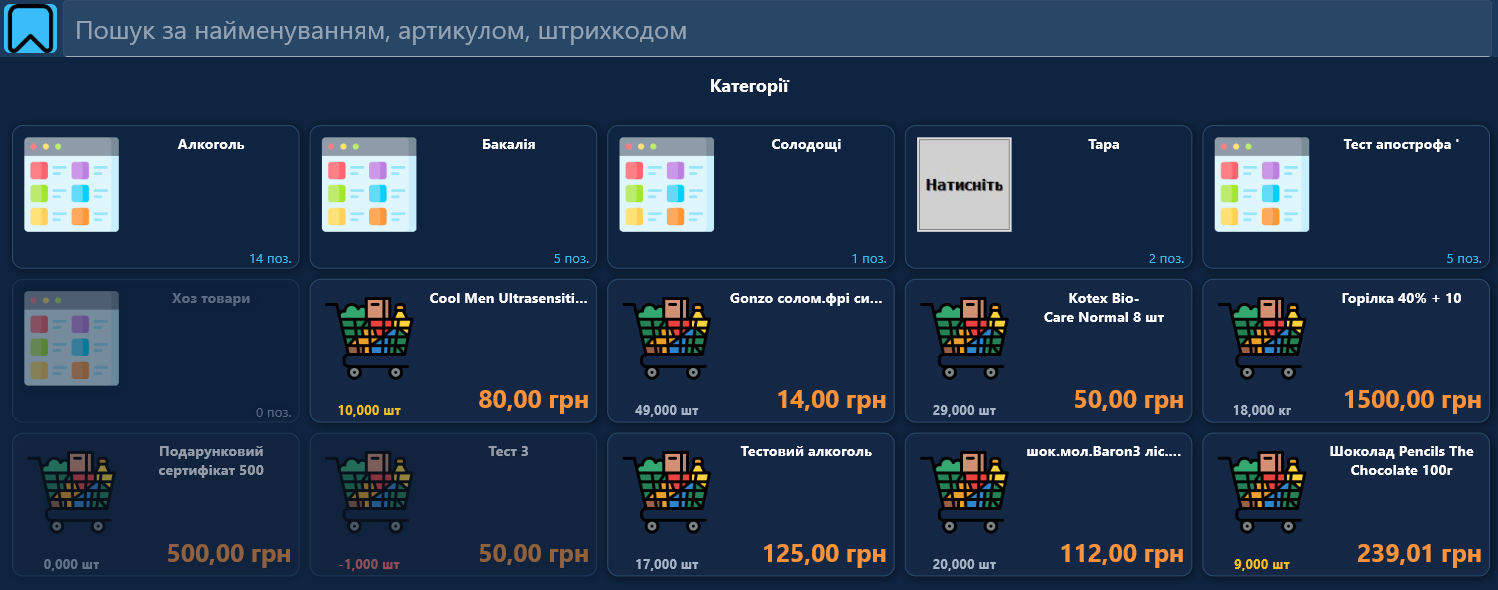Click the 239,01 грн price
This screenshot has width=1498, height=590.
[1419, 554]
